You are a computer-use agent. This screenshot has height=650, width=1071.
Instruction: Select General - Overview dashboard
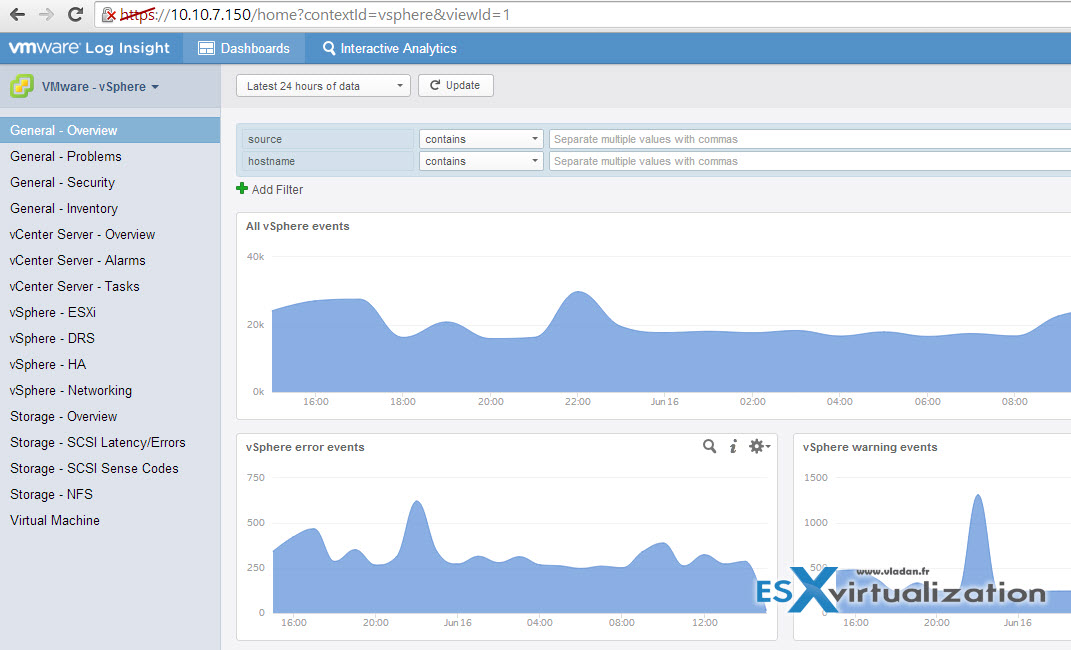point(110,130)
